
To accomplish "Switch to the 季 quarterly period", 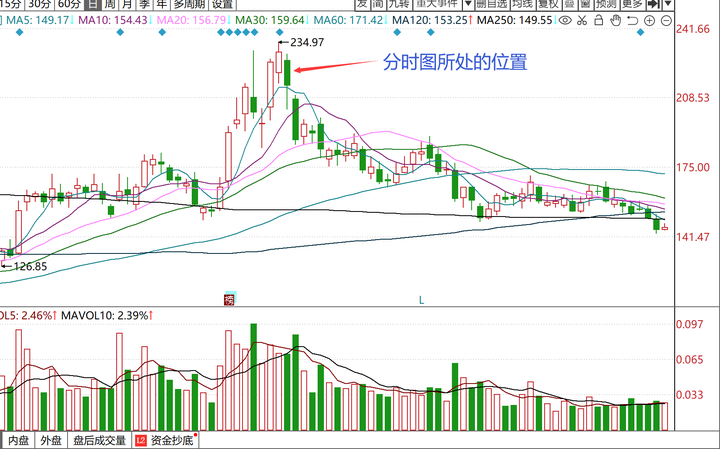I will [x=144, y=4].
